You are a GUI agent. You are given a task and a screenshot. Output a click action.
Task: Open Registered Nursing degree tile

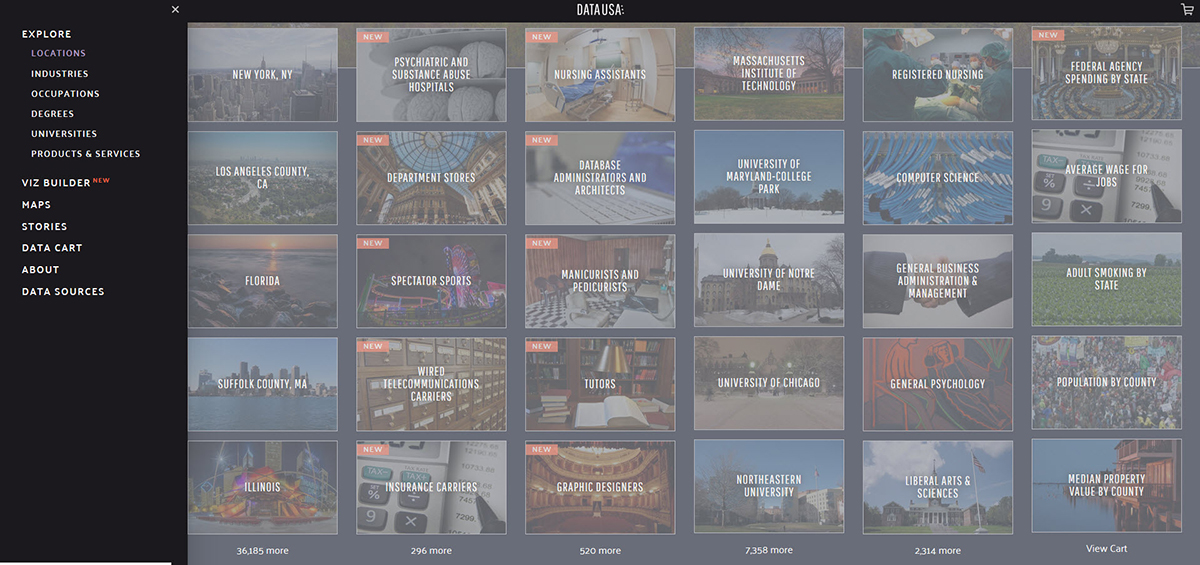(x=938, y=74)
